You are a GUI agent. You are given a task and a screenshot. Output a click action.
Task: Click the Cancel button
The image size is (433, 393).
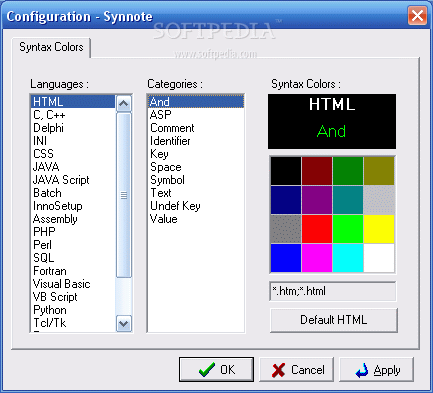(296, 370)
